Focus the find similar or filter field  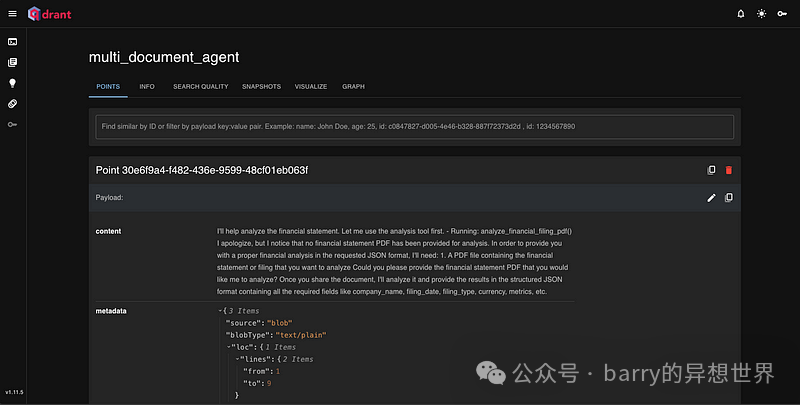[414, 126]
